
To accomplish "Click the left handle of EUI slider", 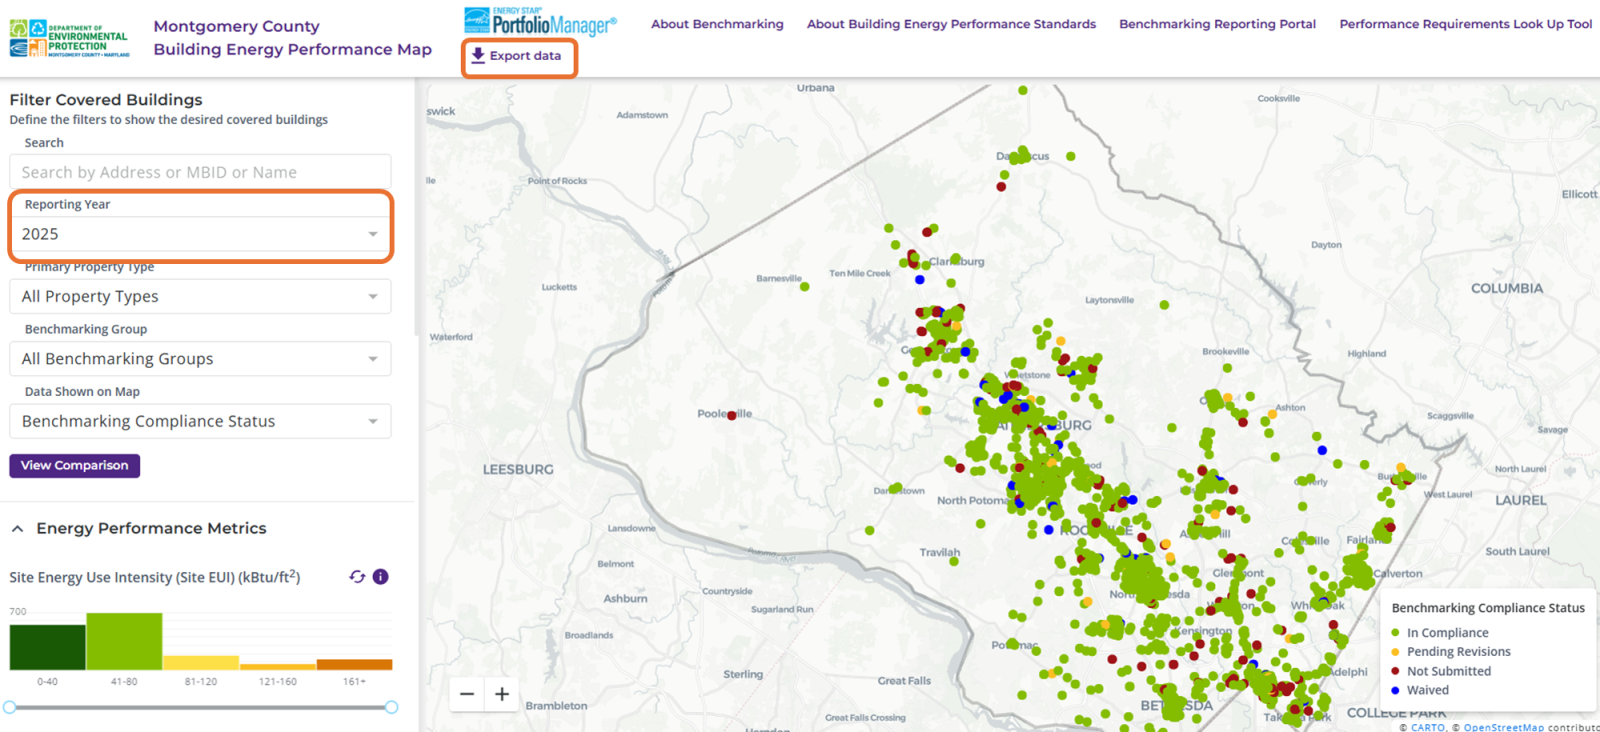I will (10, 707).
